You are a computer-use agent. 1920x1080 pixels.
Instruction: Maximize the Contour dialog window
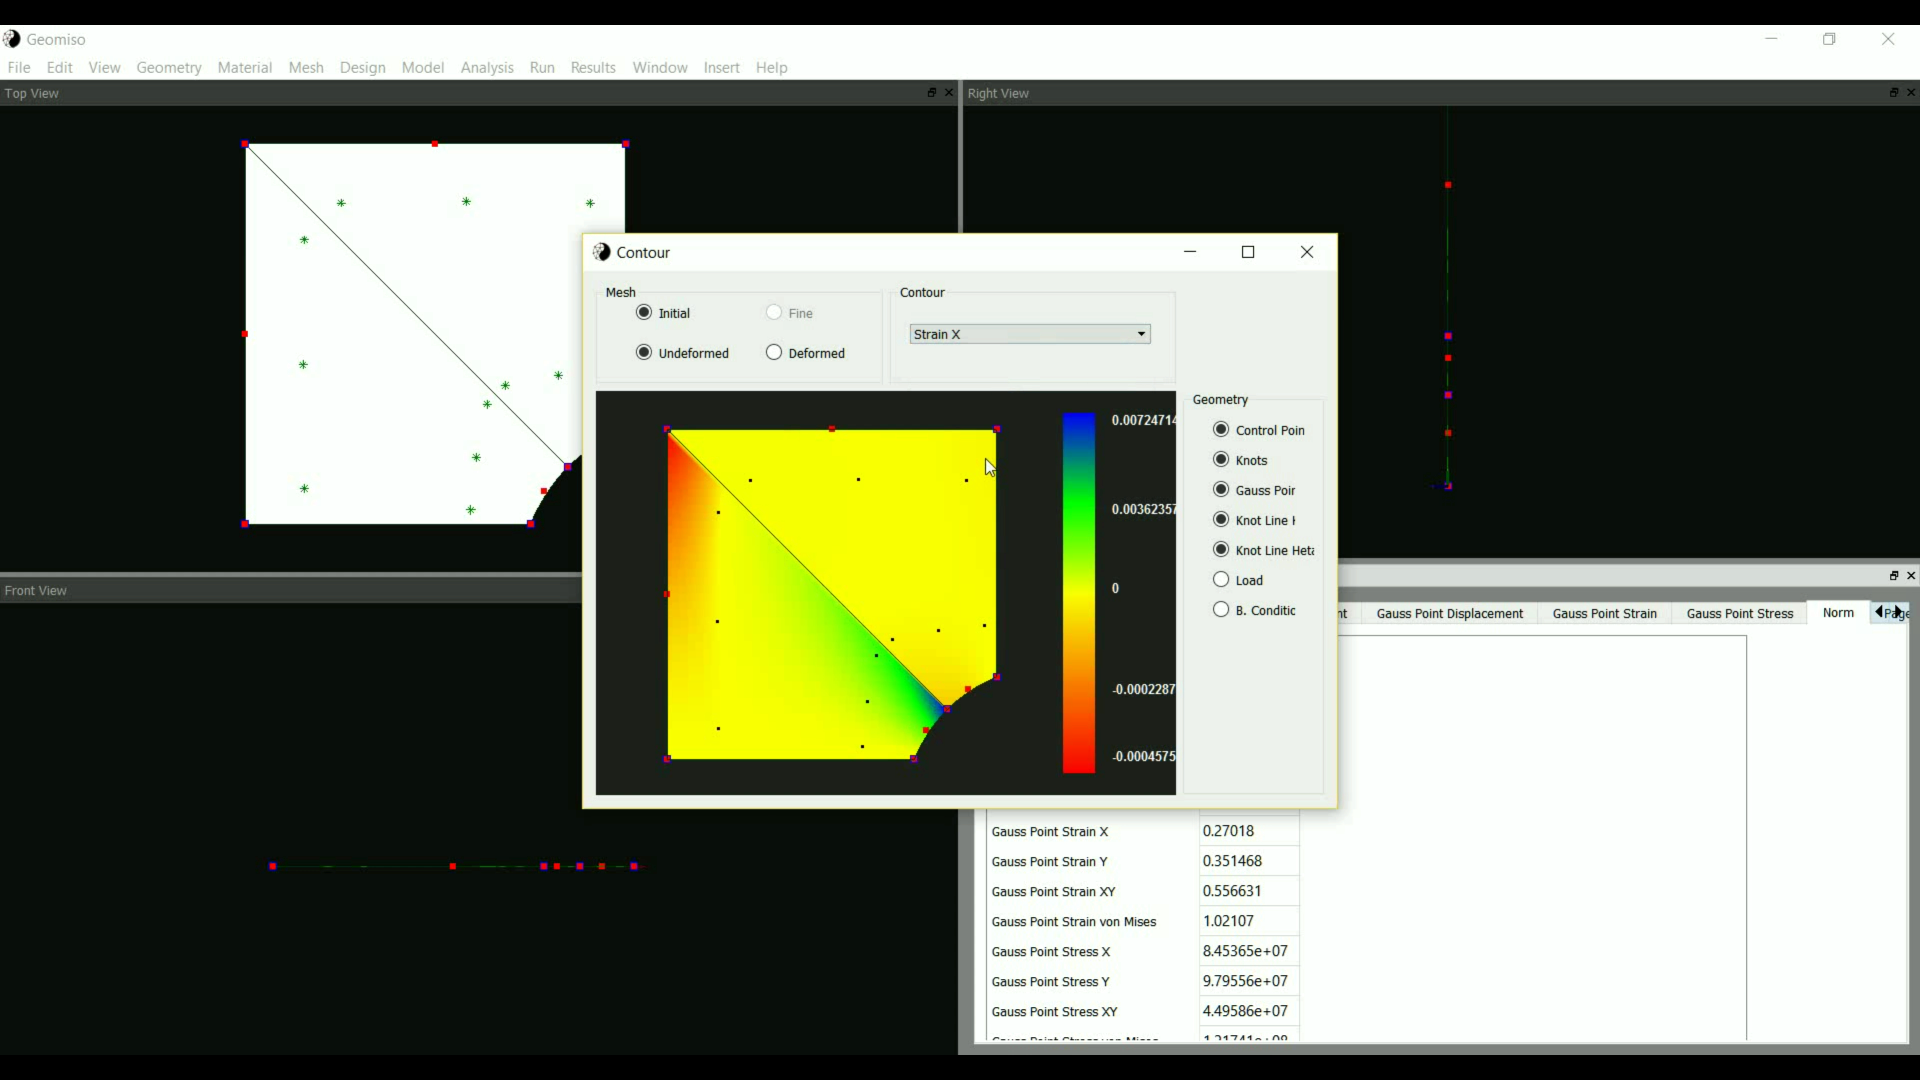click(x=1248, y=252)
